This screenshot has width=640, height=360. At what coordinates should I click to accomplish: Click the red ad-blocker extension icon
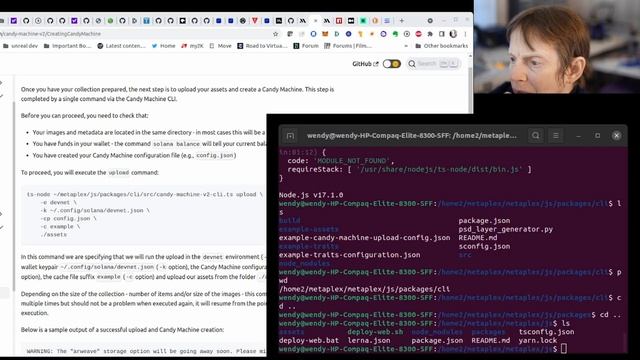418,34
